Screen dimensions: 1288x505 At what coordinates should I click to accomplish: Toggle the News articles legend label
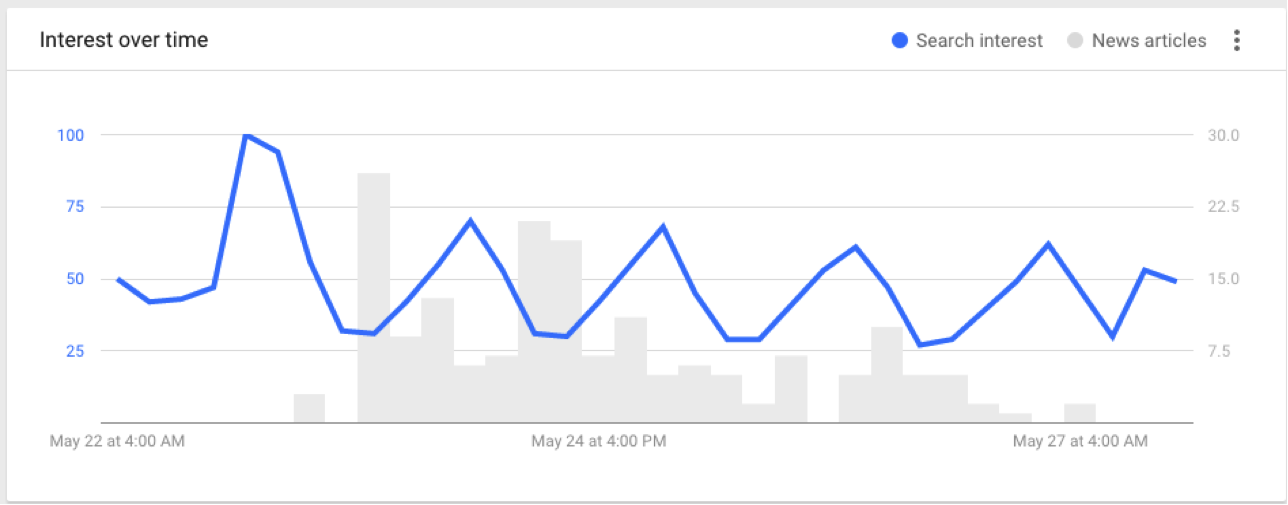[1149, 41]
